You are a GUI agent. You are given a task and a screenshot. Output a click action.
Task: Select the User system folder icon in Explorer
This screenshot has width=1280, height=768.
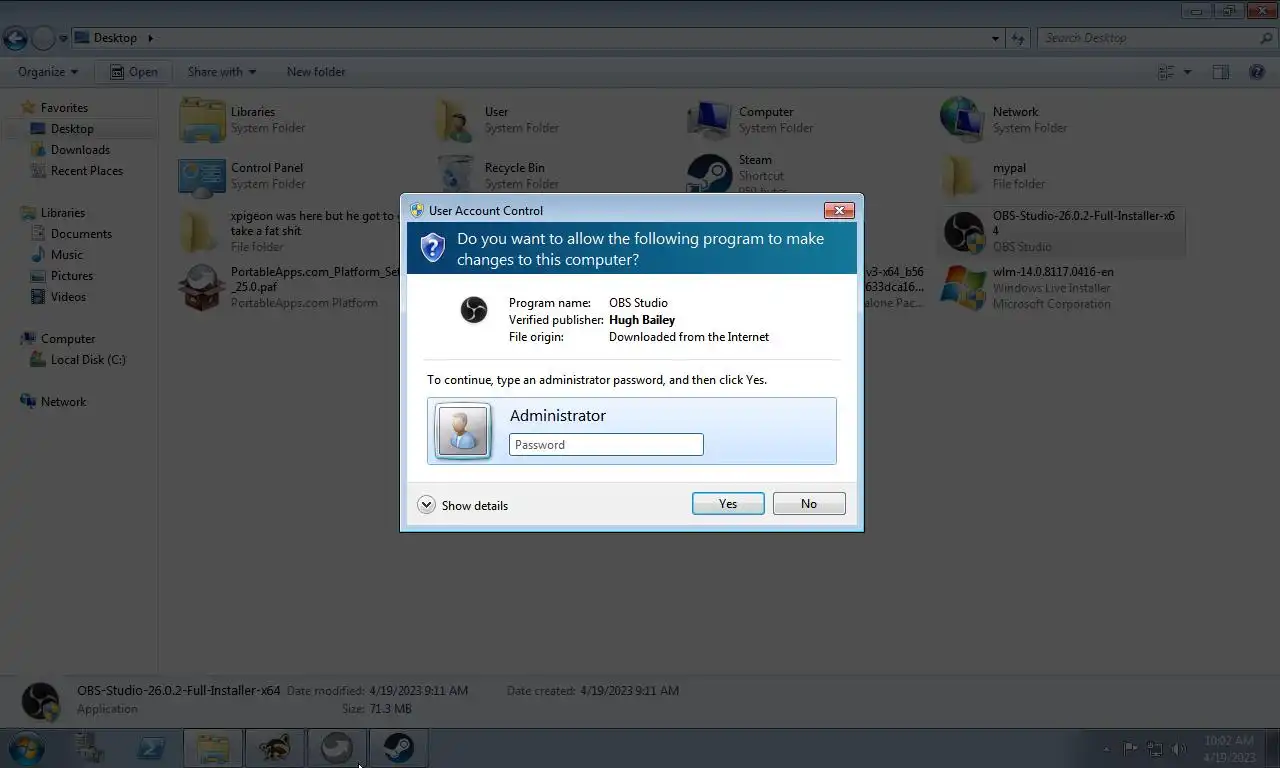coord(456,120)
